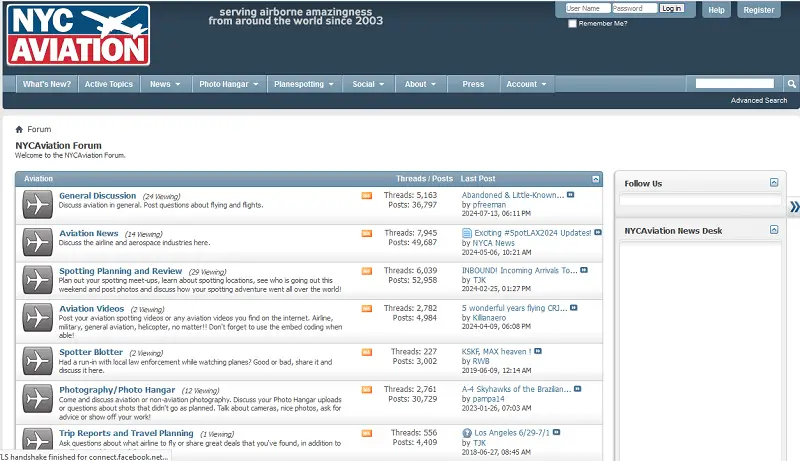Click RSS feed icon for Aviation Videos

[x=367, y=309]
